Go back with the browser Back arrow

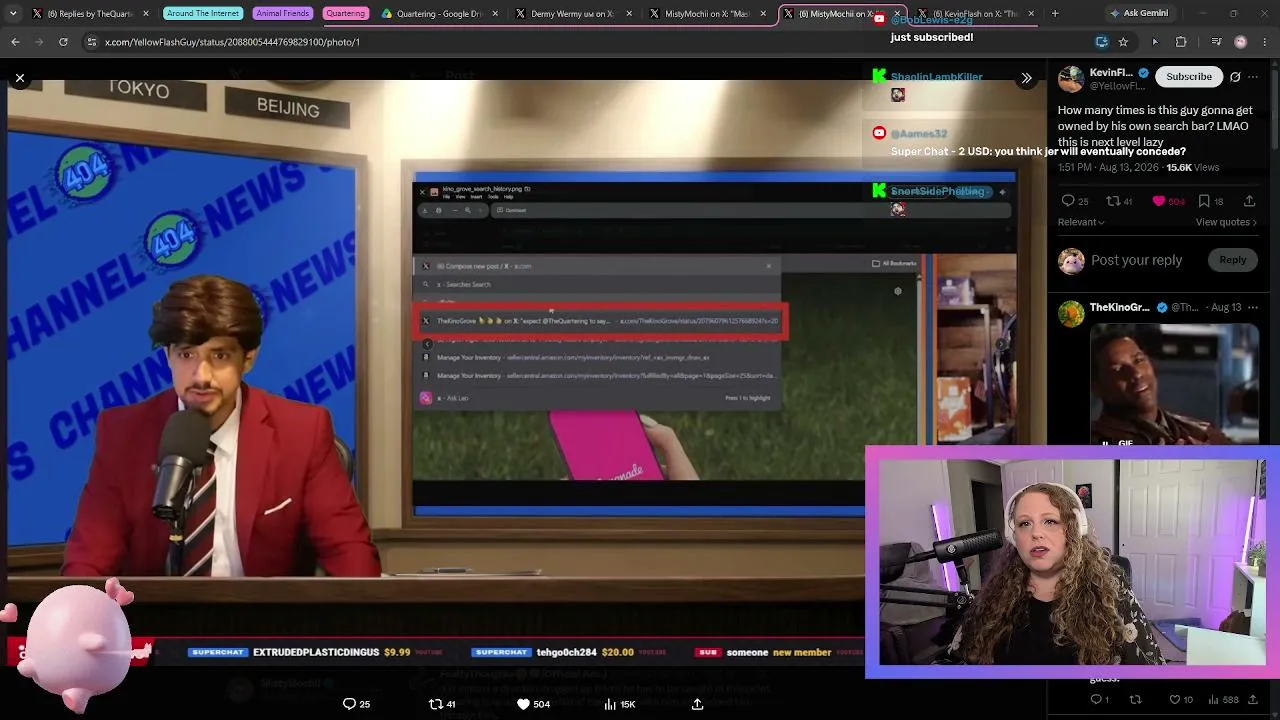point(15,42)
